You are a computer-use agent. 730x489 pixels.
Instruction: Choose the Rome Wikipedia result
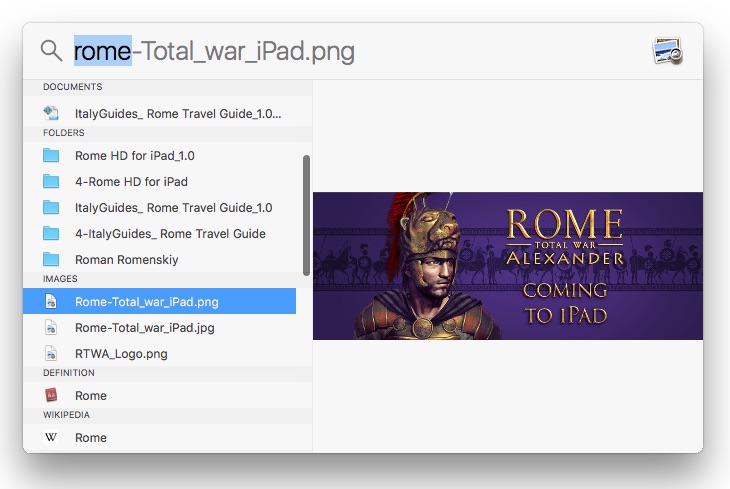pos(91,438)
